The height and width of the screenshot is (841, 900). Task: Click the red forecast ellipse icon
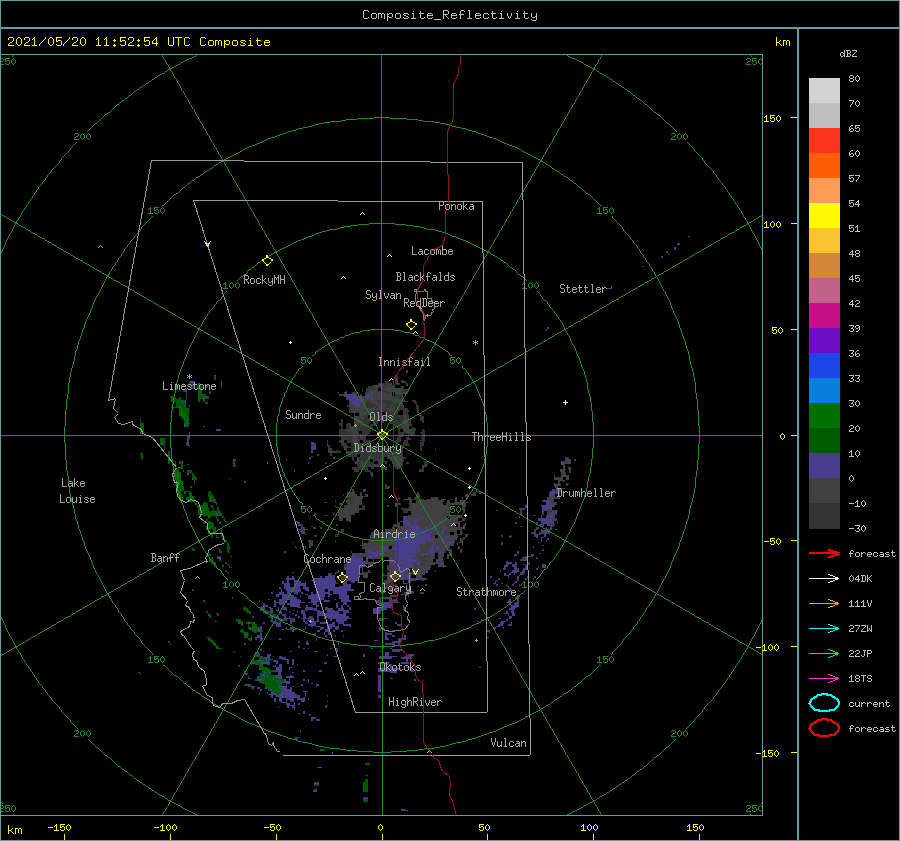click(x=824, y=728)
